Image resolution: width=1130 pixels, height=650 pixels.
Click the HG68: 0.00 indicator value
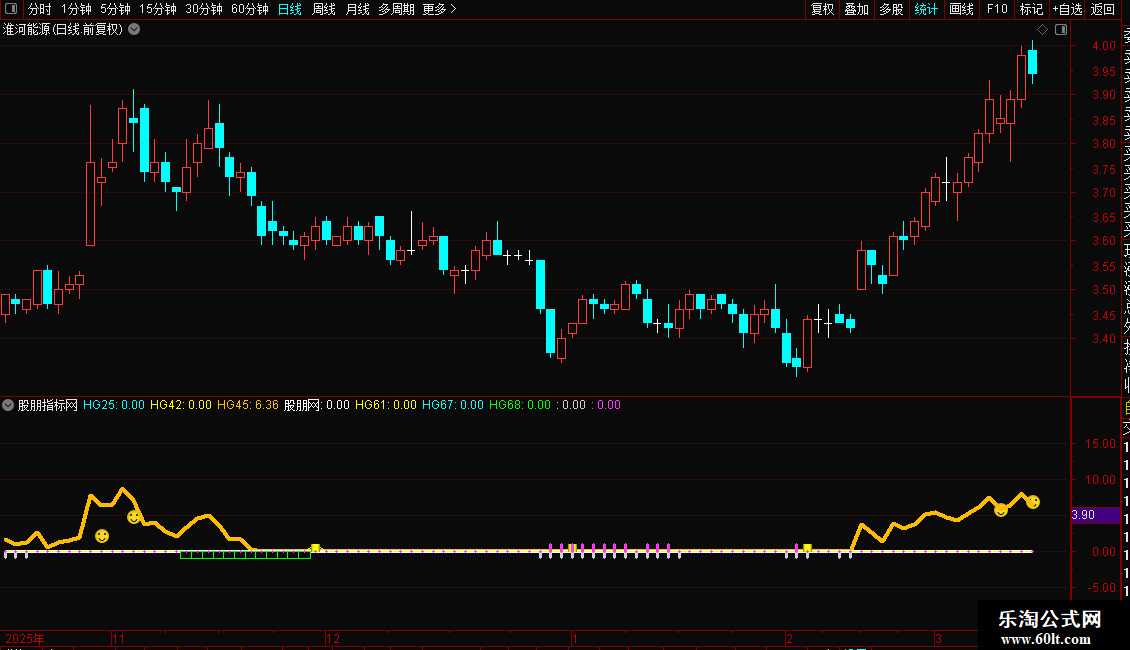pos(520,405)
